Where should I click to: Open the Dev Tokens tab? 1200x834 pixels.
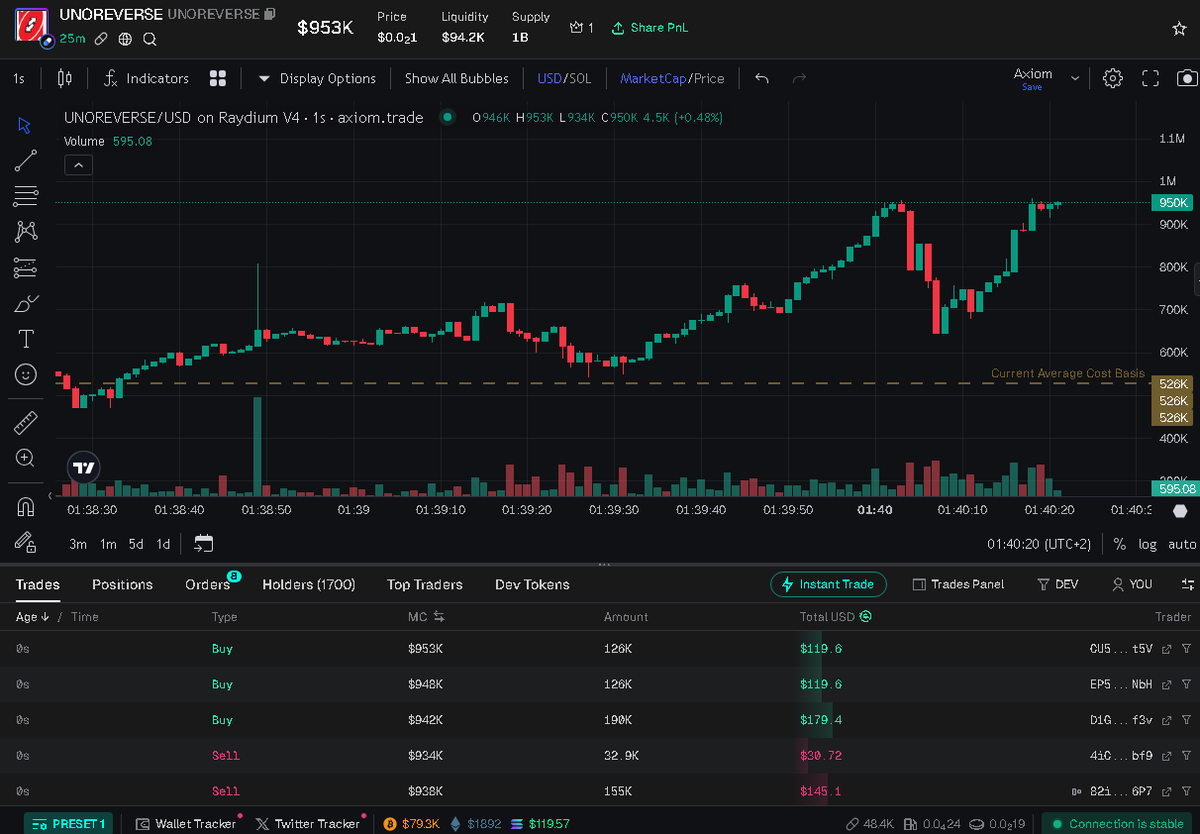coord(532,584)
